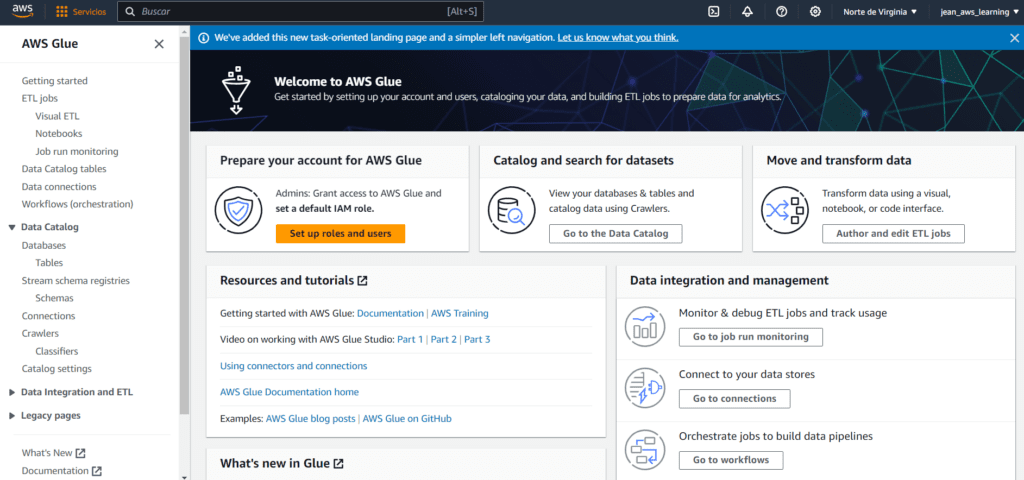The width and height of the screenshot is (1024, 480).
Task: Close the AWS Glue navigation panel
Action: tap(159, 44)
